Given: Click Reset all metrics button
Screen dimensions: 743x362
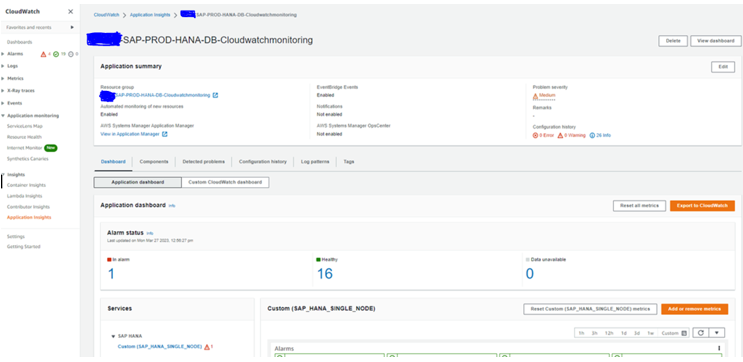Looking at the screenshot, I should click(639, 206).
